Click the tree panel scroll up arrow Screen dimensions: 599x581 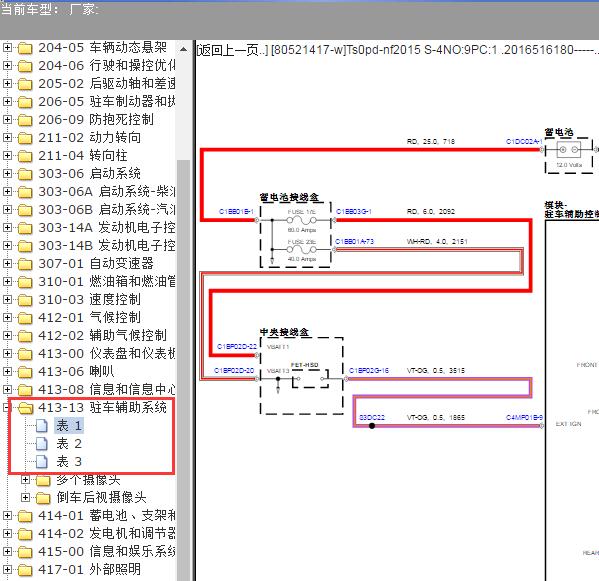183,49
